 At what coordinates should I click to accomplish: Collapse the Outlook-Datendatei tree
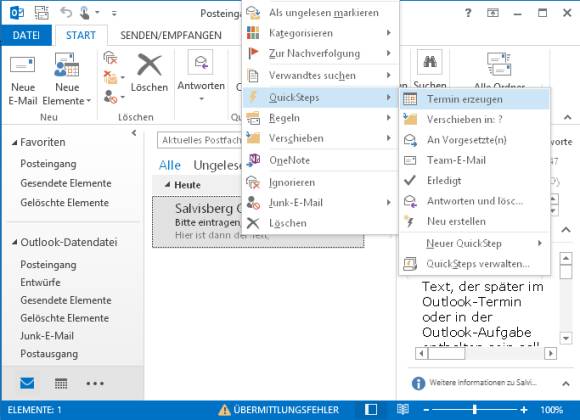tap(14, 242)
